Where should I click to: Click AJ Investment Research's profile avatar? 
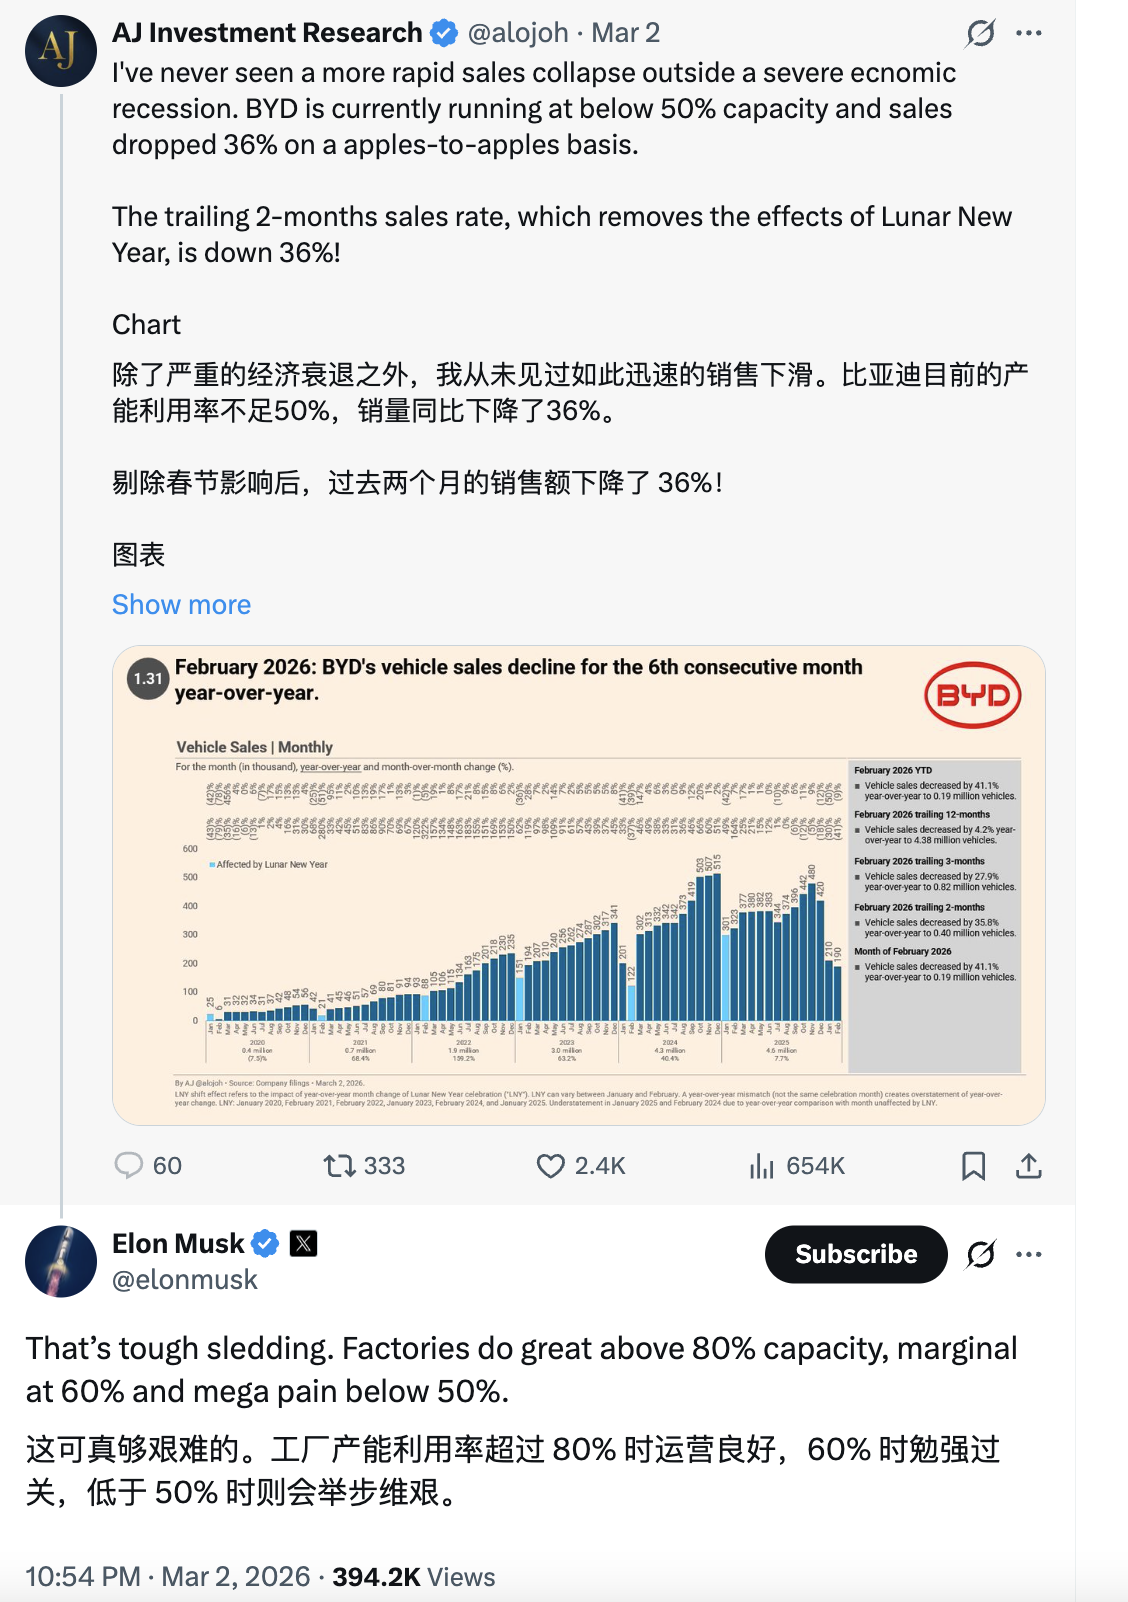click(60, 48)
